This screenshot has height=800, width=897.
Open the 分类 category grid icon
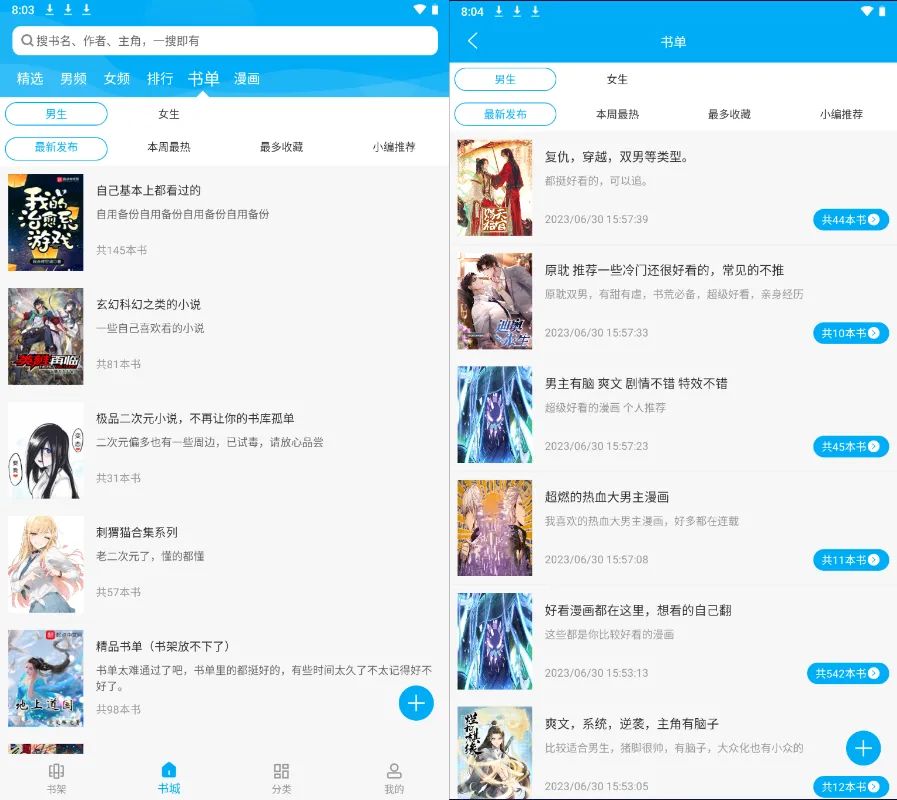point(281,772)
